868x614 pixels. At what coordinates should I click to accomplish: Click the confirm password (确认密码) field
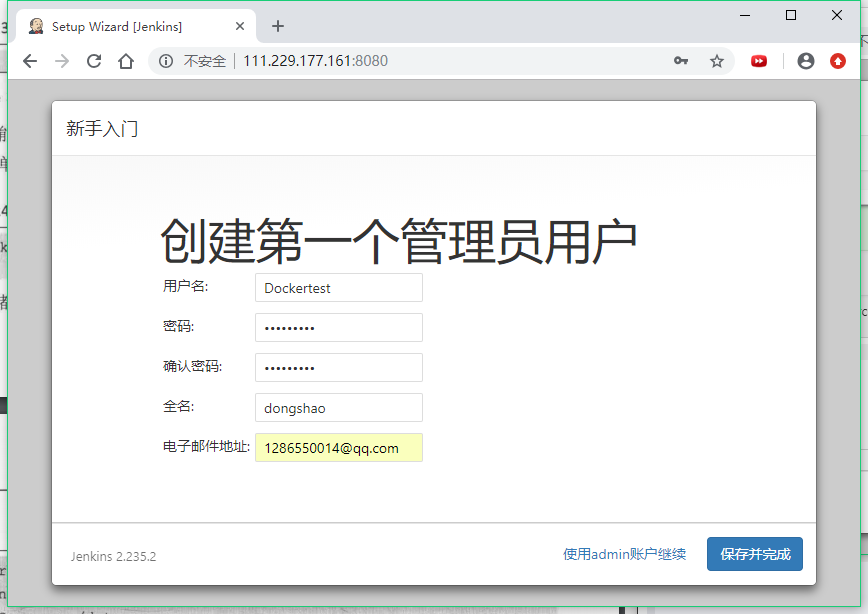point(339,368)
